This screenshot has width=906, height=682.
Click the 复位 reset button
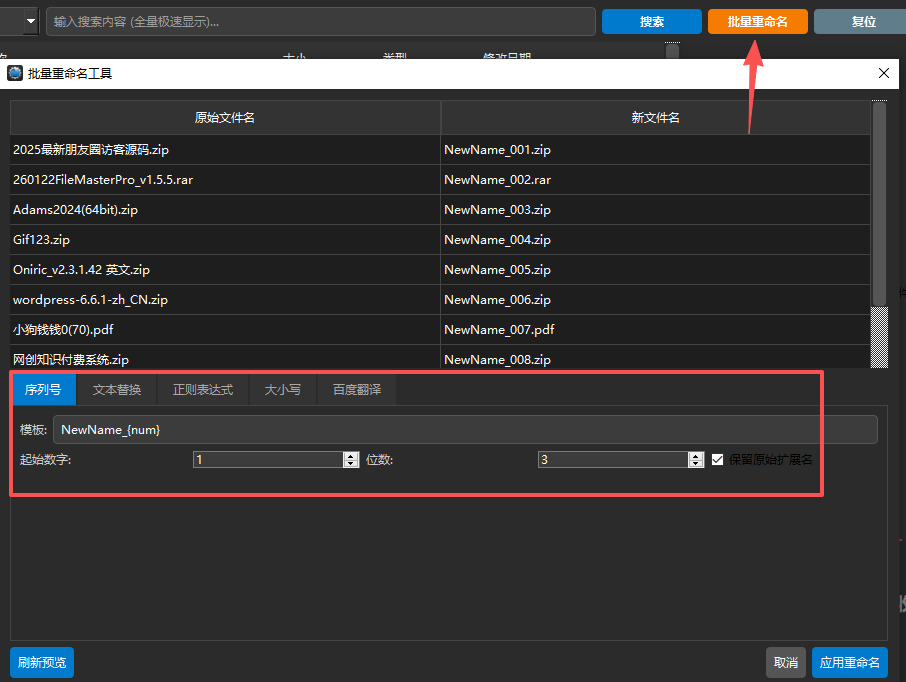[862, 22]
